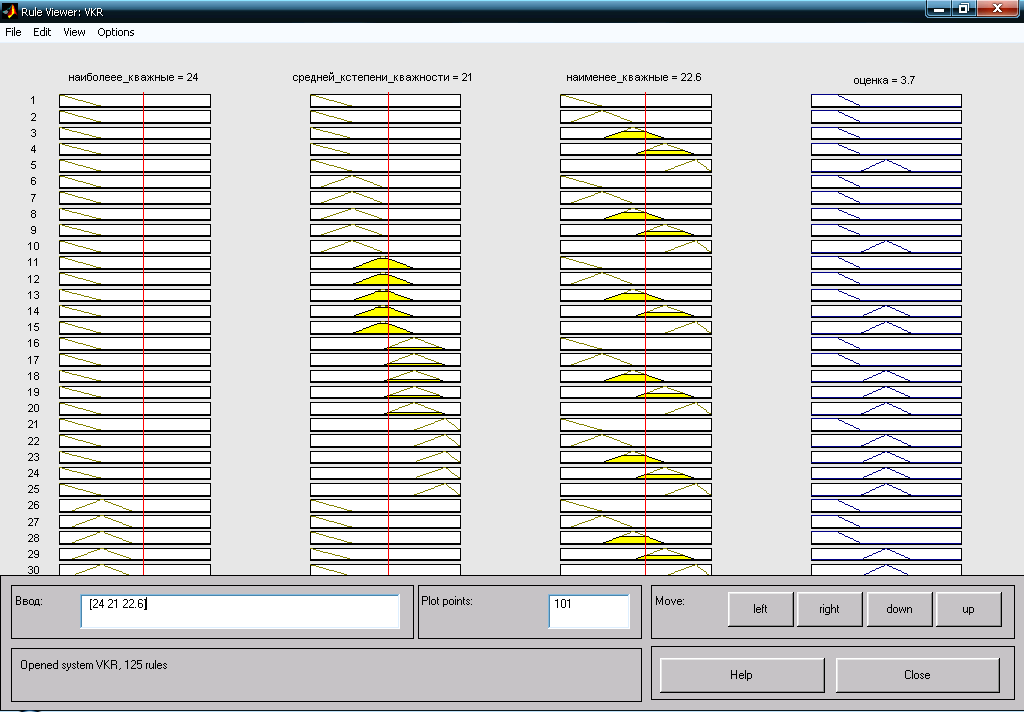Click rule 5 оценка output plot
This screenshot has width=1029, height=712.
[x=886, y=165]
